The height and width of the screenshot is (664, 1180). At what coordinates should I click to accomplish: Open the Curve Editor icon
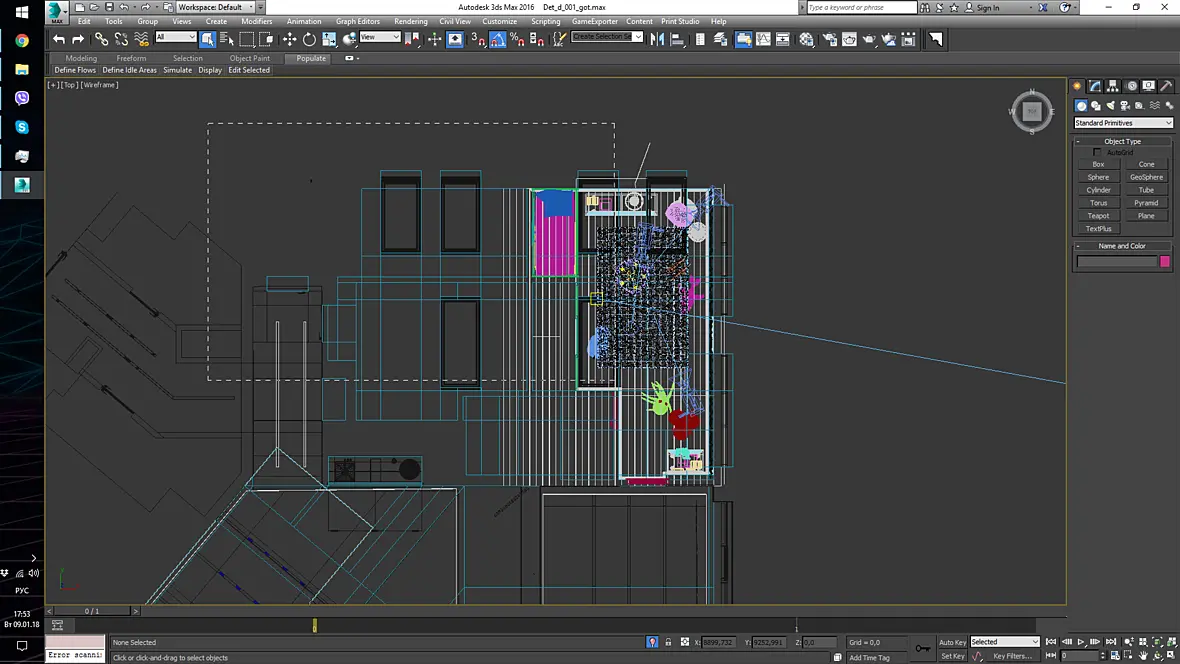(763, 39)
